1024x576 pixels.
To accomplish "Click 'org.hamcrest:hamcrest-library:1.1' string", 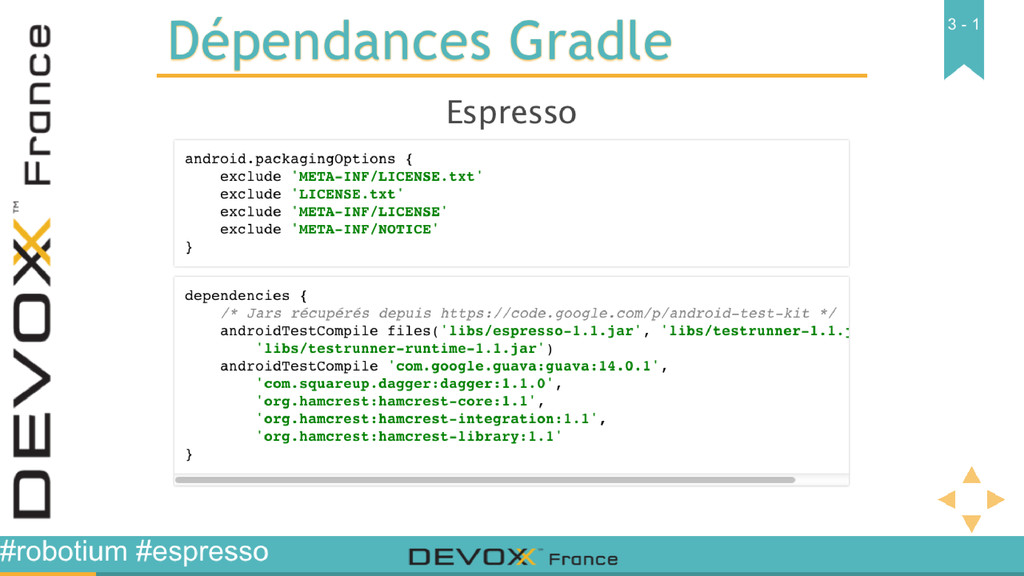I will click(409, 436).
